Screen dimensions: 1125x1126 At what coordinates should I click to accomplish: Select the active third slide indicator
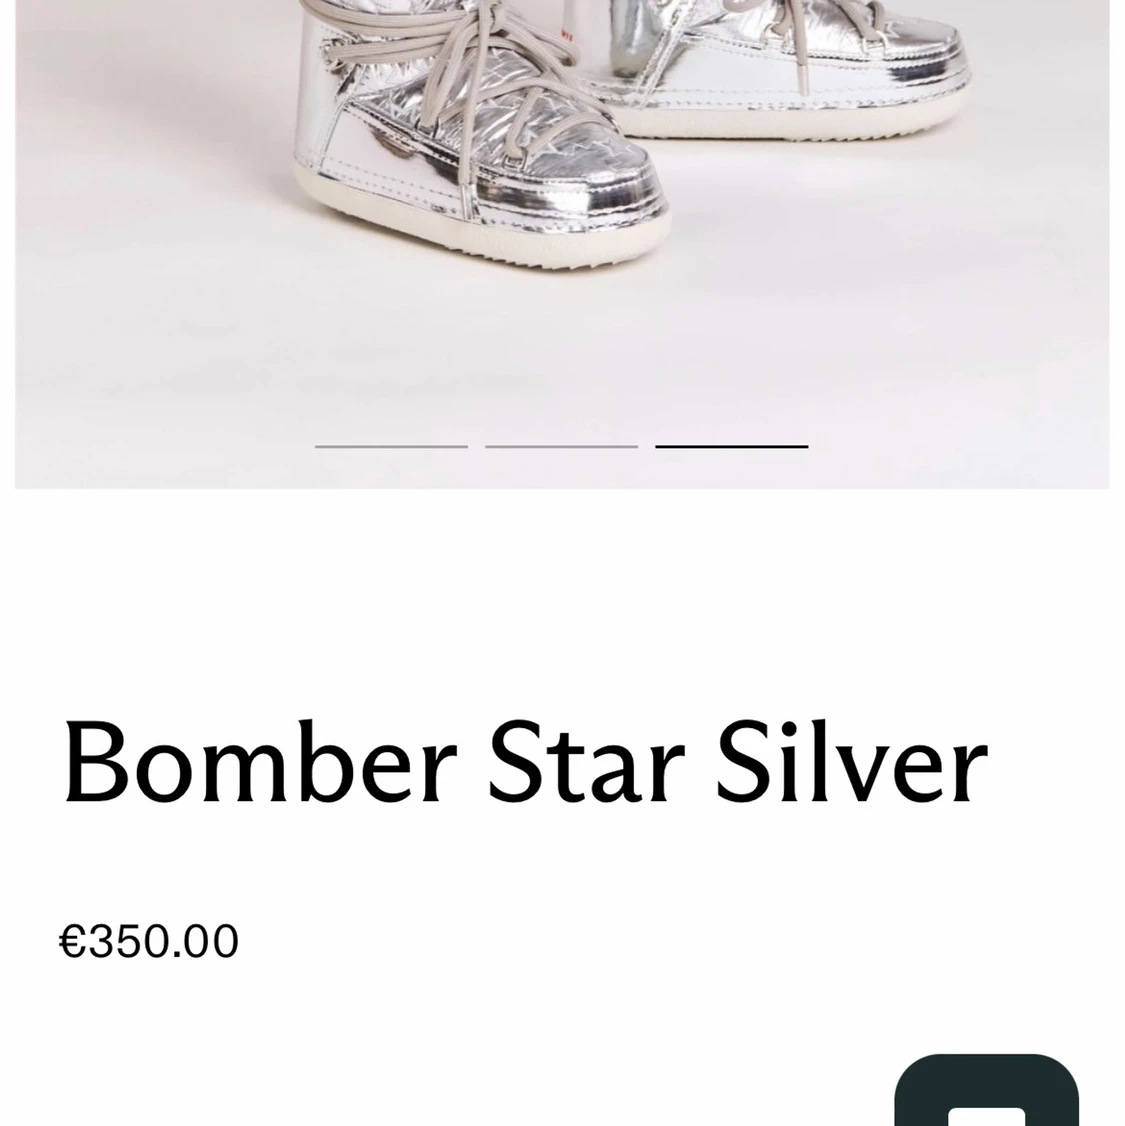732,447
